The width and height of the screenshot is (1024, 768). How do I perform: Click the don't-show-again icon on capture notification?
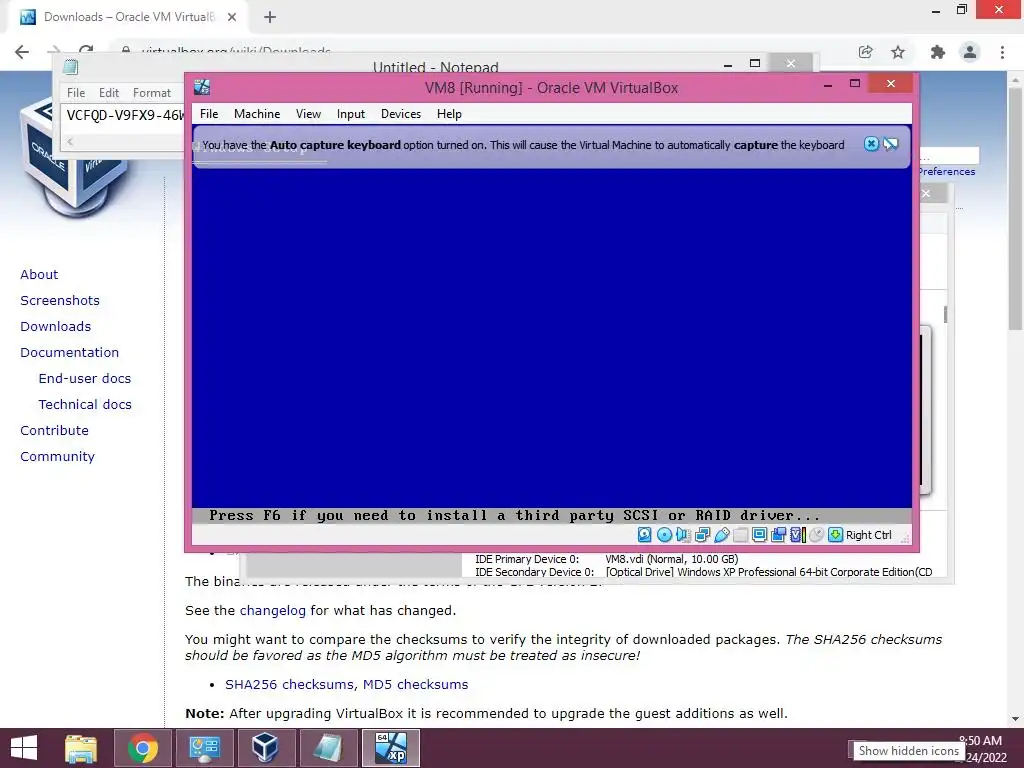coord(891,144)
